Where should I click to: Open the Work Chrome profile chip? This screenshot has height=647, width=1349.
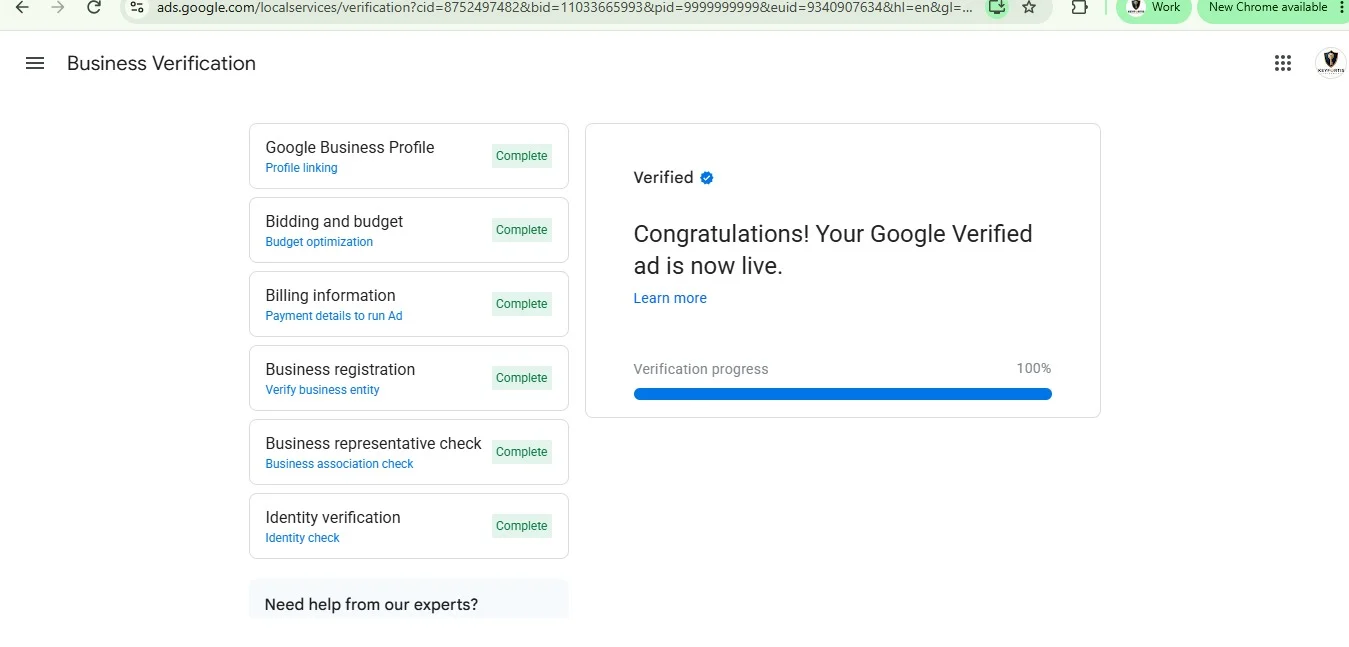1154,8
